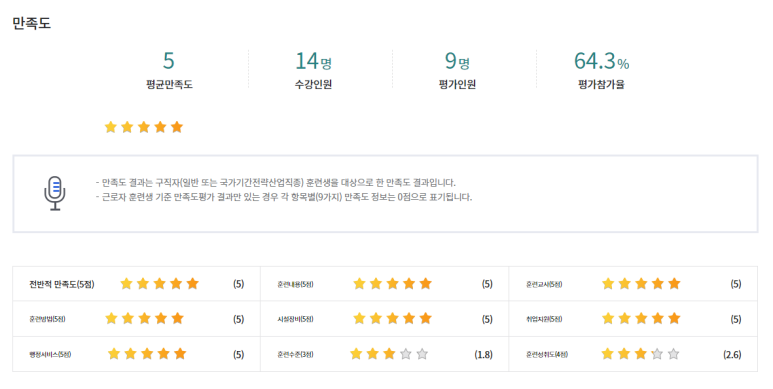The width and height of the screenshot is (773, 389).
Task: Click the 평가참가율 64.3% figure
Action: 601,61
